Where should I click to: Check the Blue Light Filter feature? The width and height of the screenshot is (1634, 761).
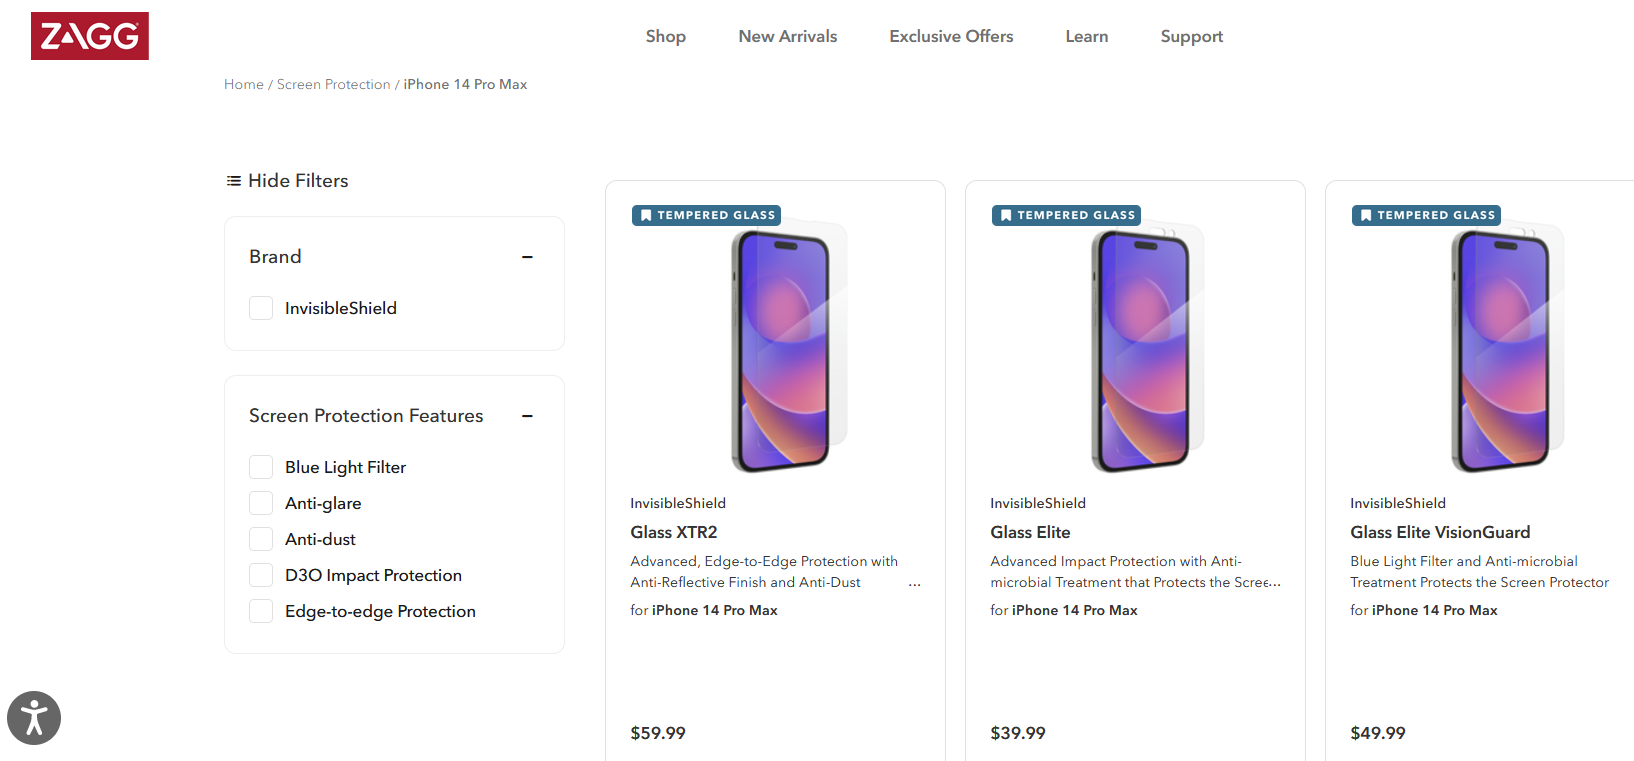260,466
